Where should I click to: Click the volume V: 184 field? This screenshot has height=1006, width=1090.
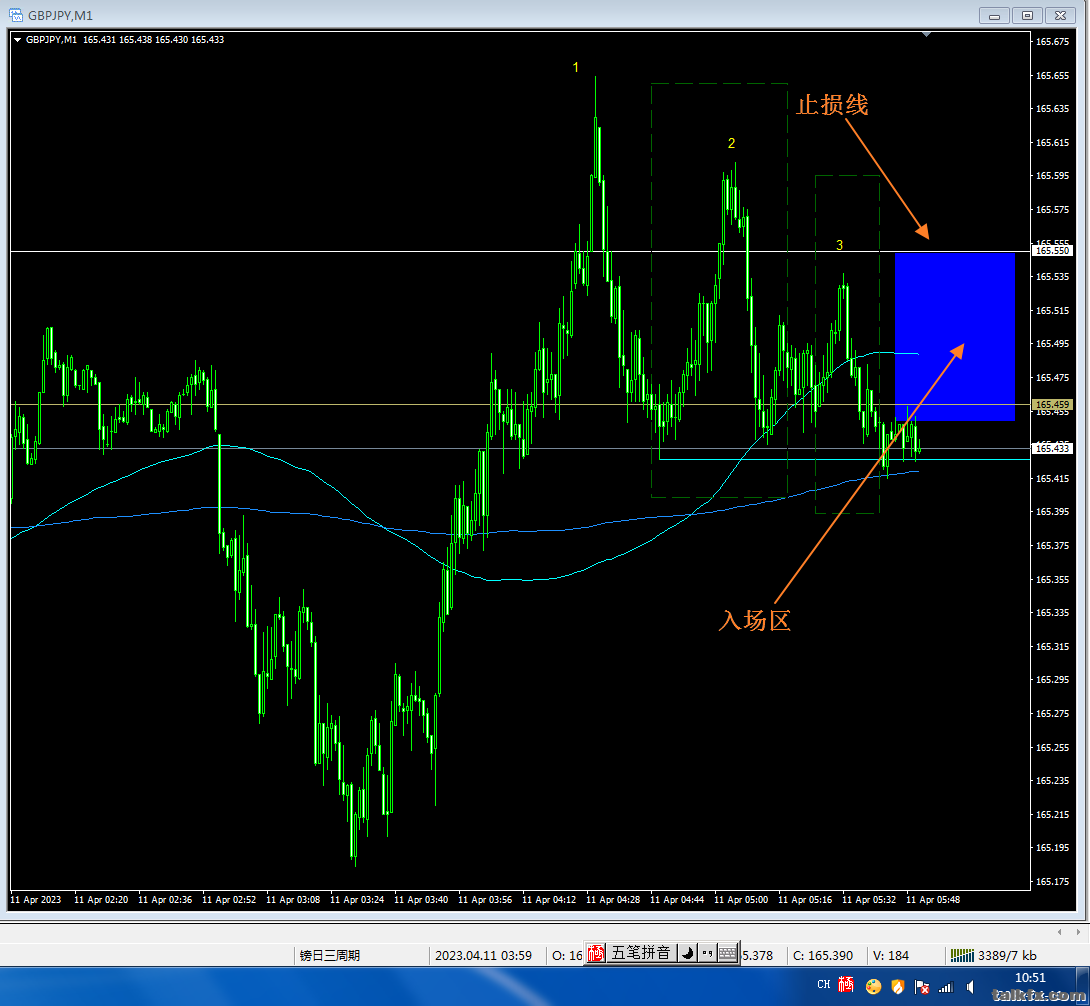point(891,955)
